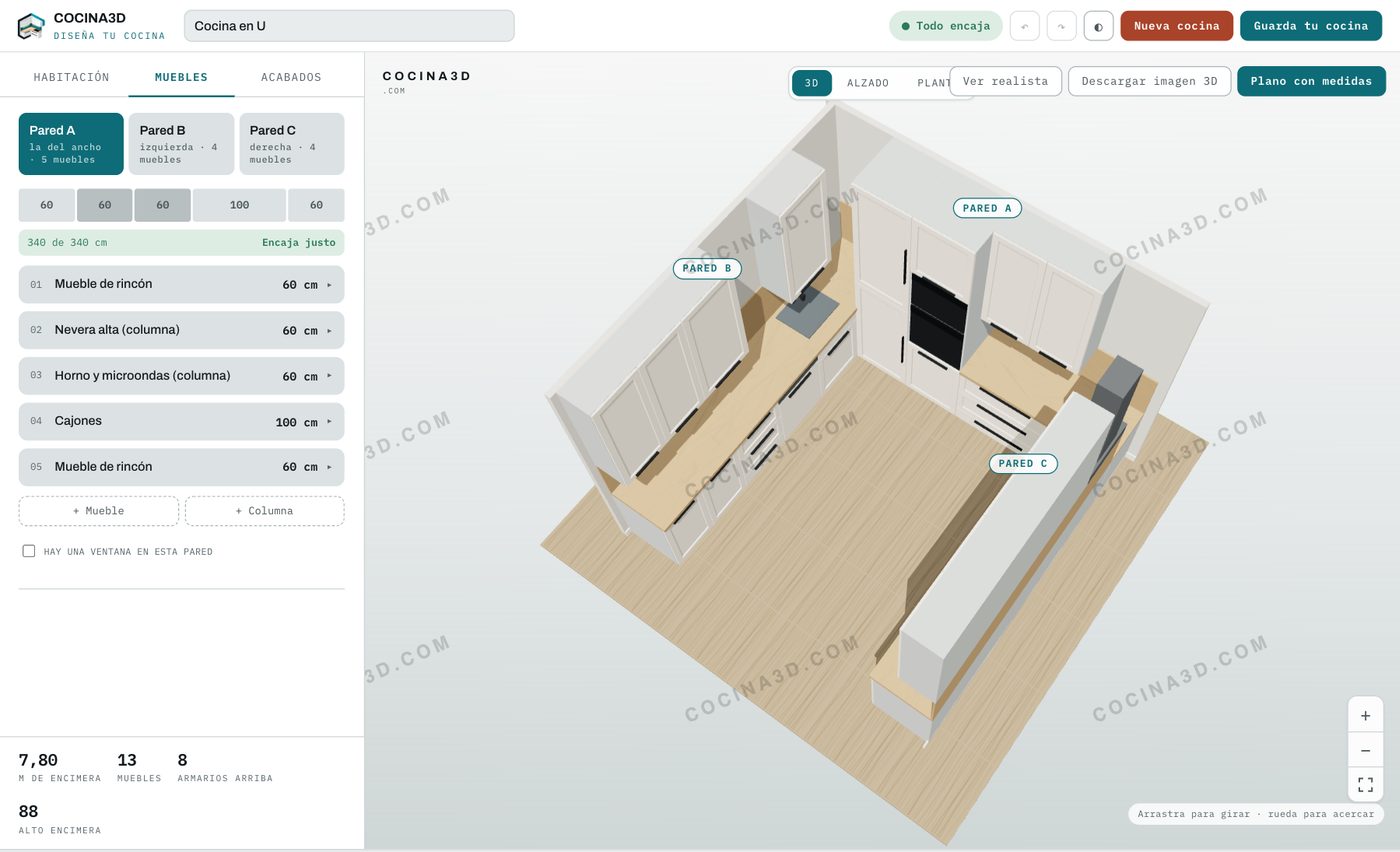The image size is (1400, 852).
Task: Click the Cocina3D logo icon
Action: tap(31, 26)
